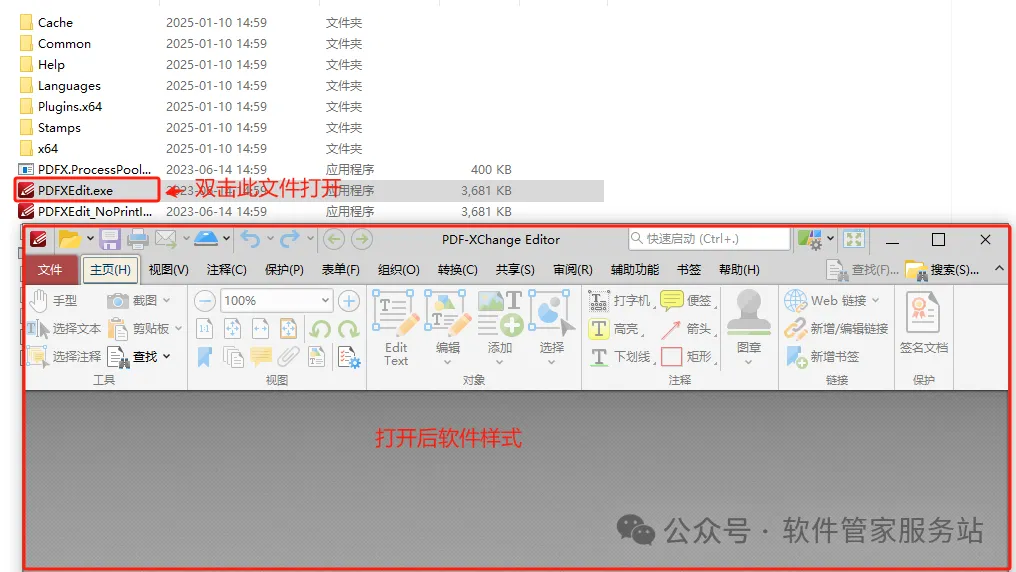Click the Email envelope icon

(x=165, y=239)
